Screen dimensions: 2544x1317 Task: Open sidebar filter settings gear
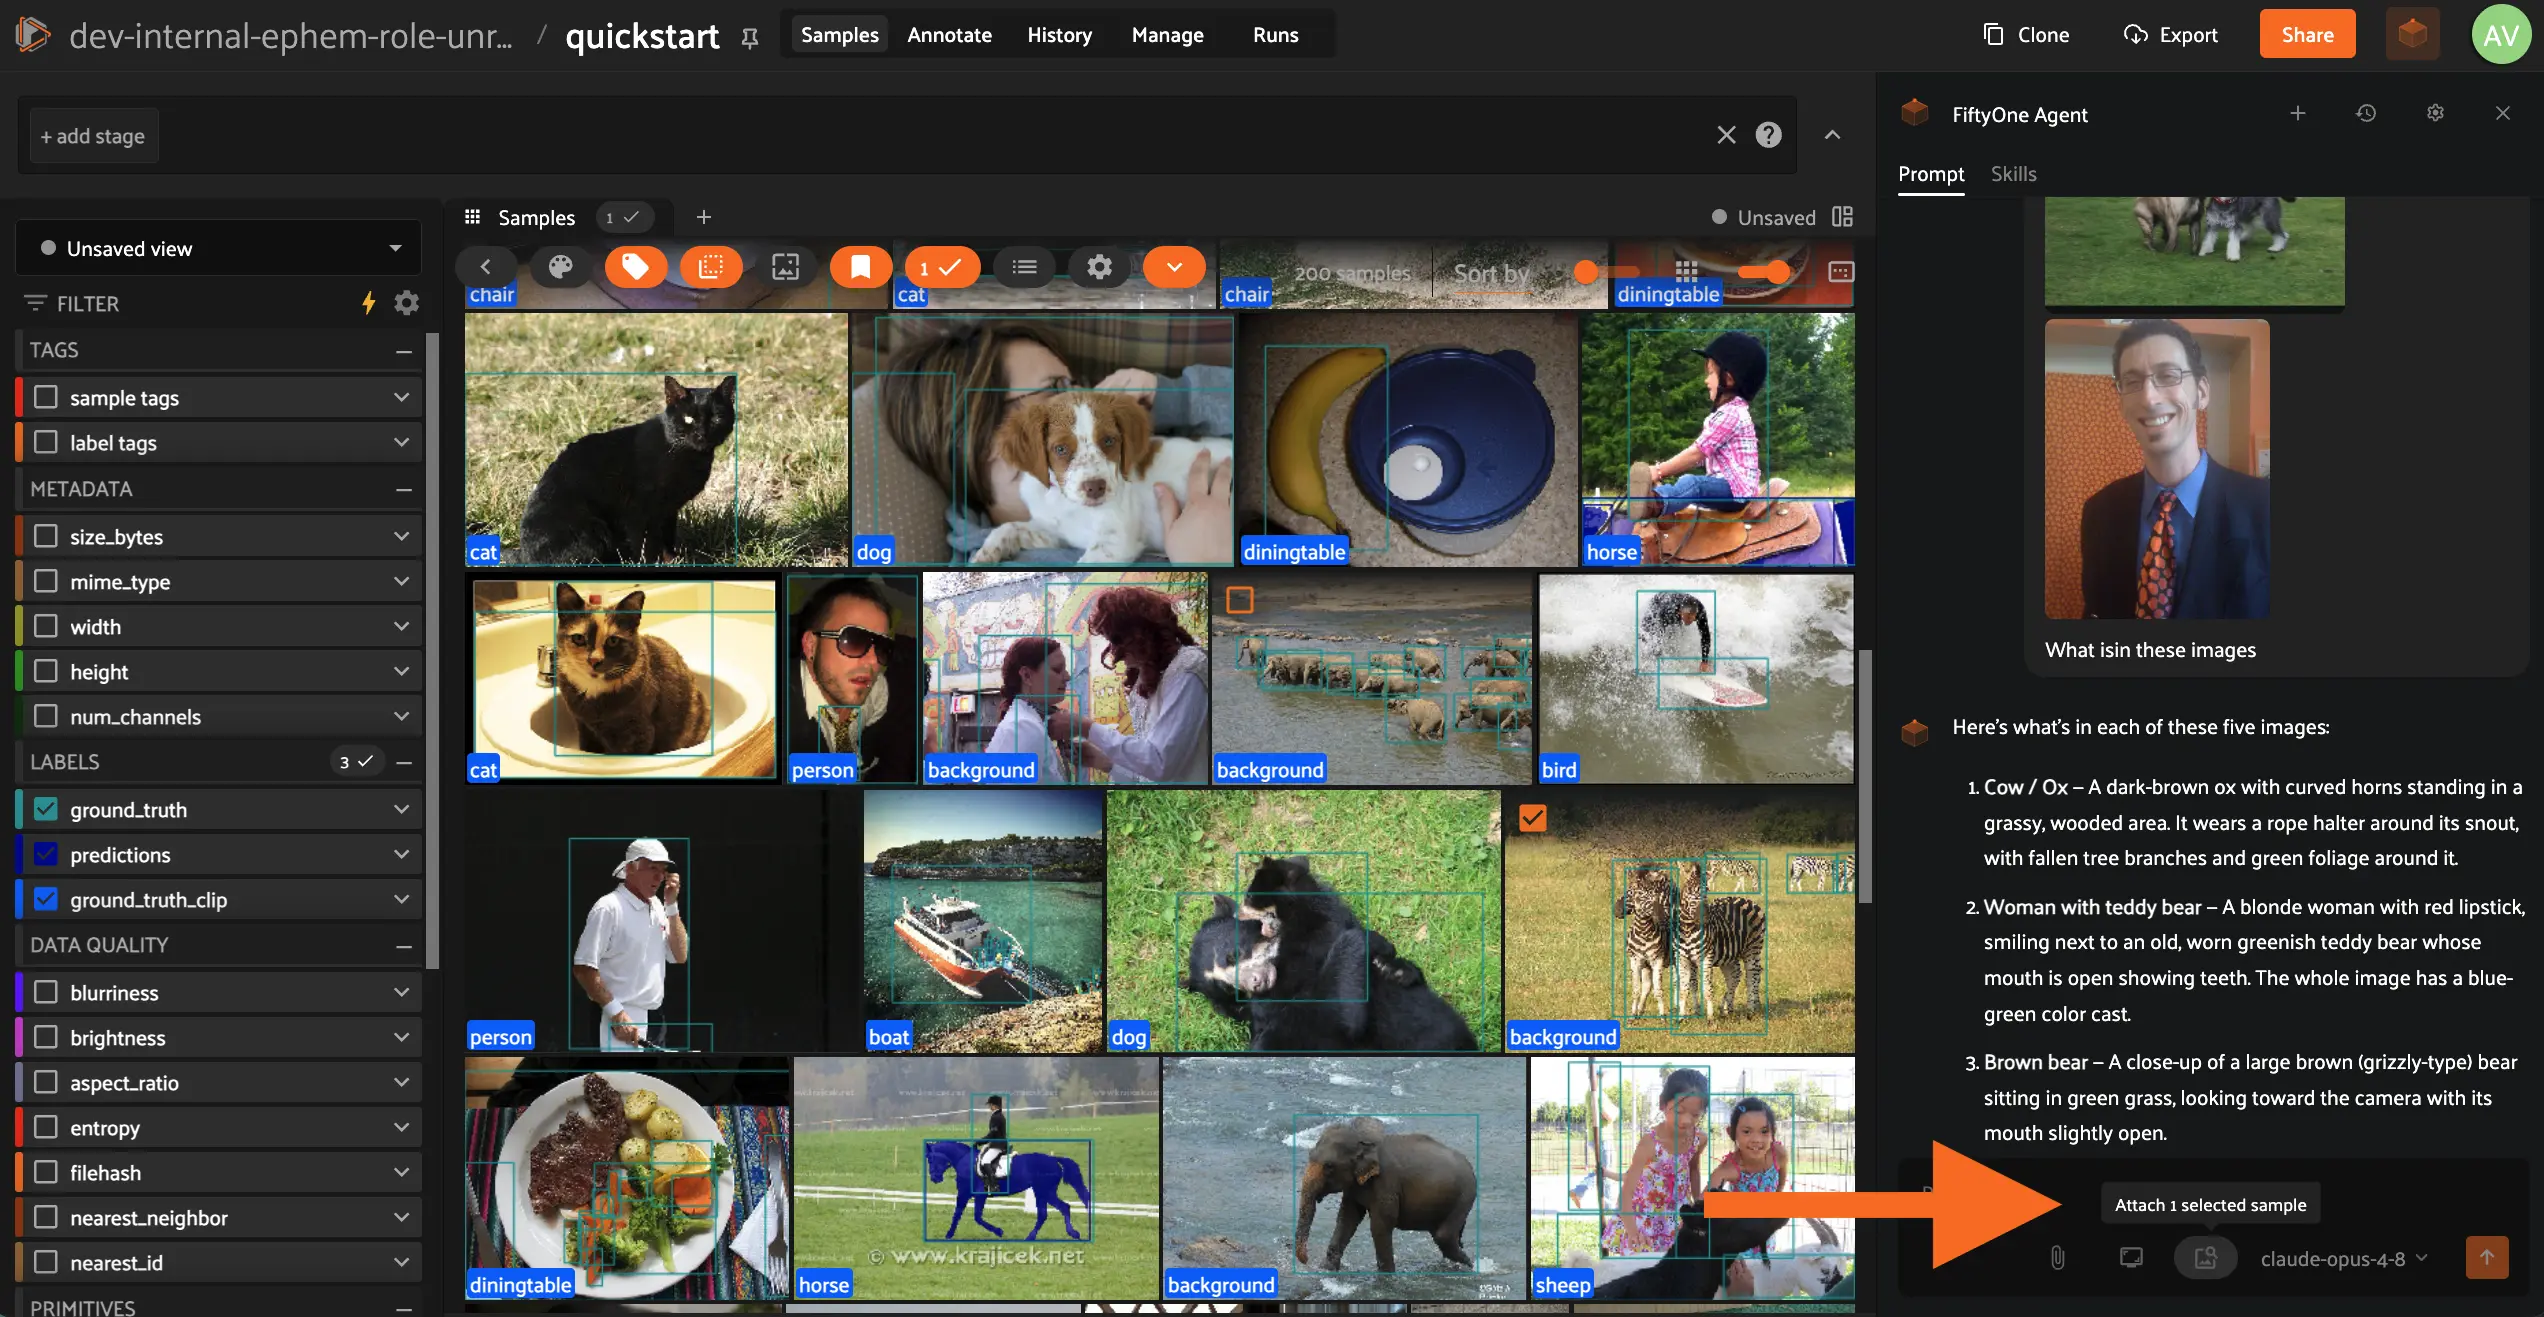click(x=406, y=303)
